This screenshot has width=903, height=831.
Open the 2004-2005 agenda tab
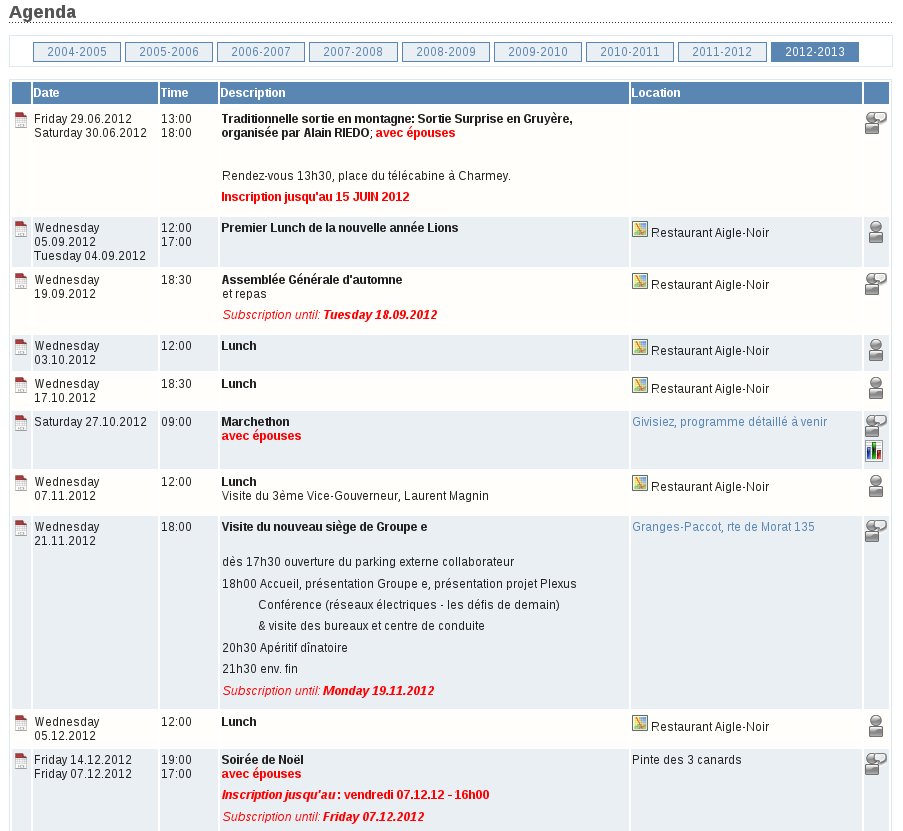click(77, 52)
